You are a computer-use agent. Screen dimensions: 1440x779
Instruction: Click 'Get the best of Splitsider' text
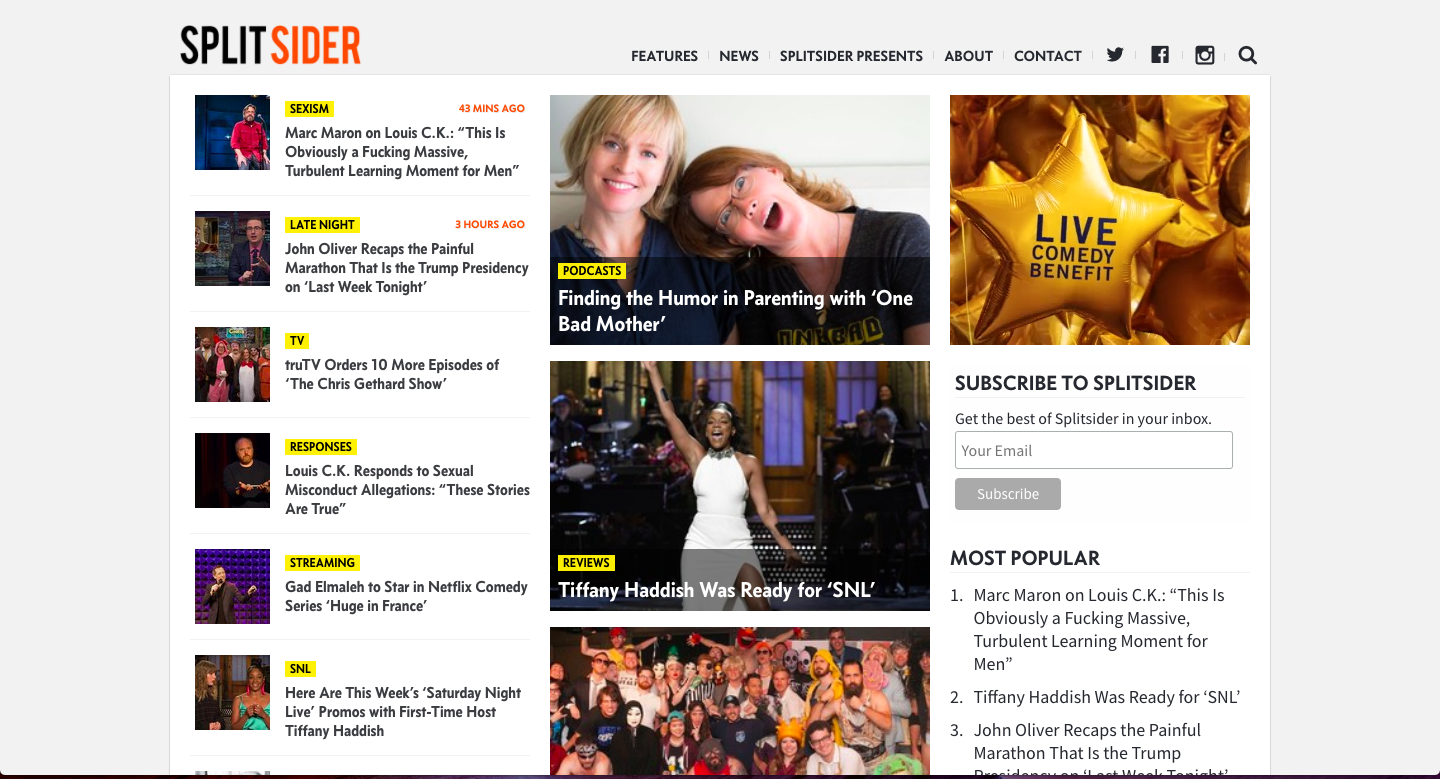[1083, 419]
